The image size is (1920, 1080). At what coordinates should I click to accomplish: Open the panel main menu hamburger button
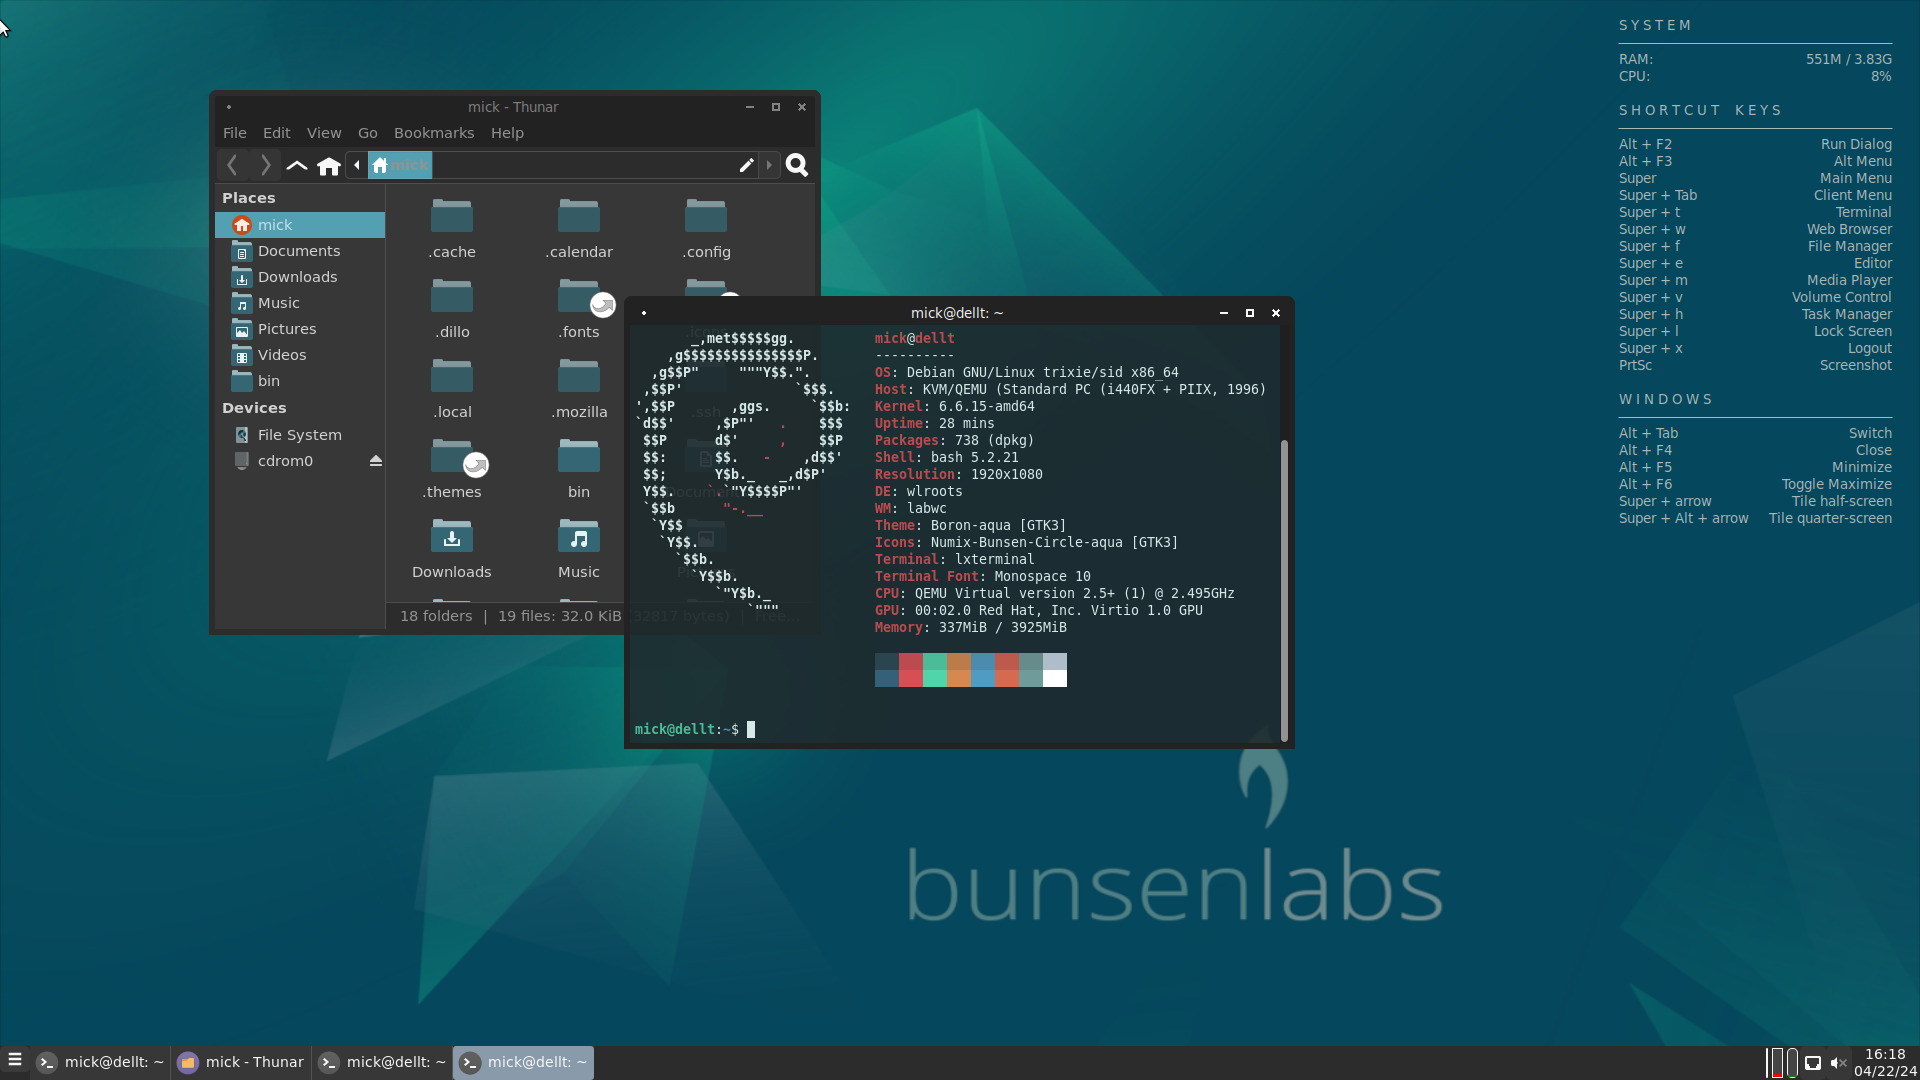click(15, 1061)
